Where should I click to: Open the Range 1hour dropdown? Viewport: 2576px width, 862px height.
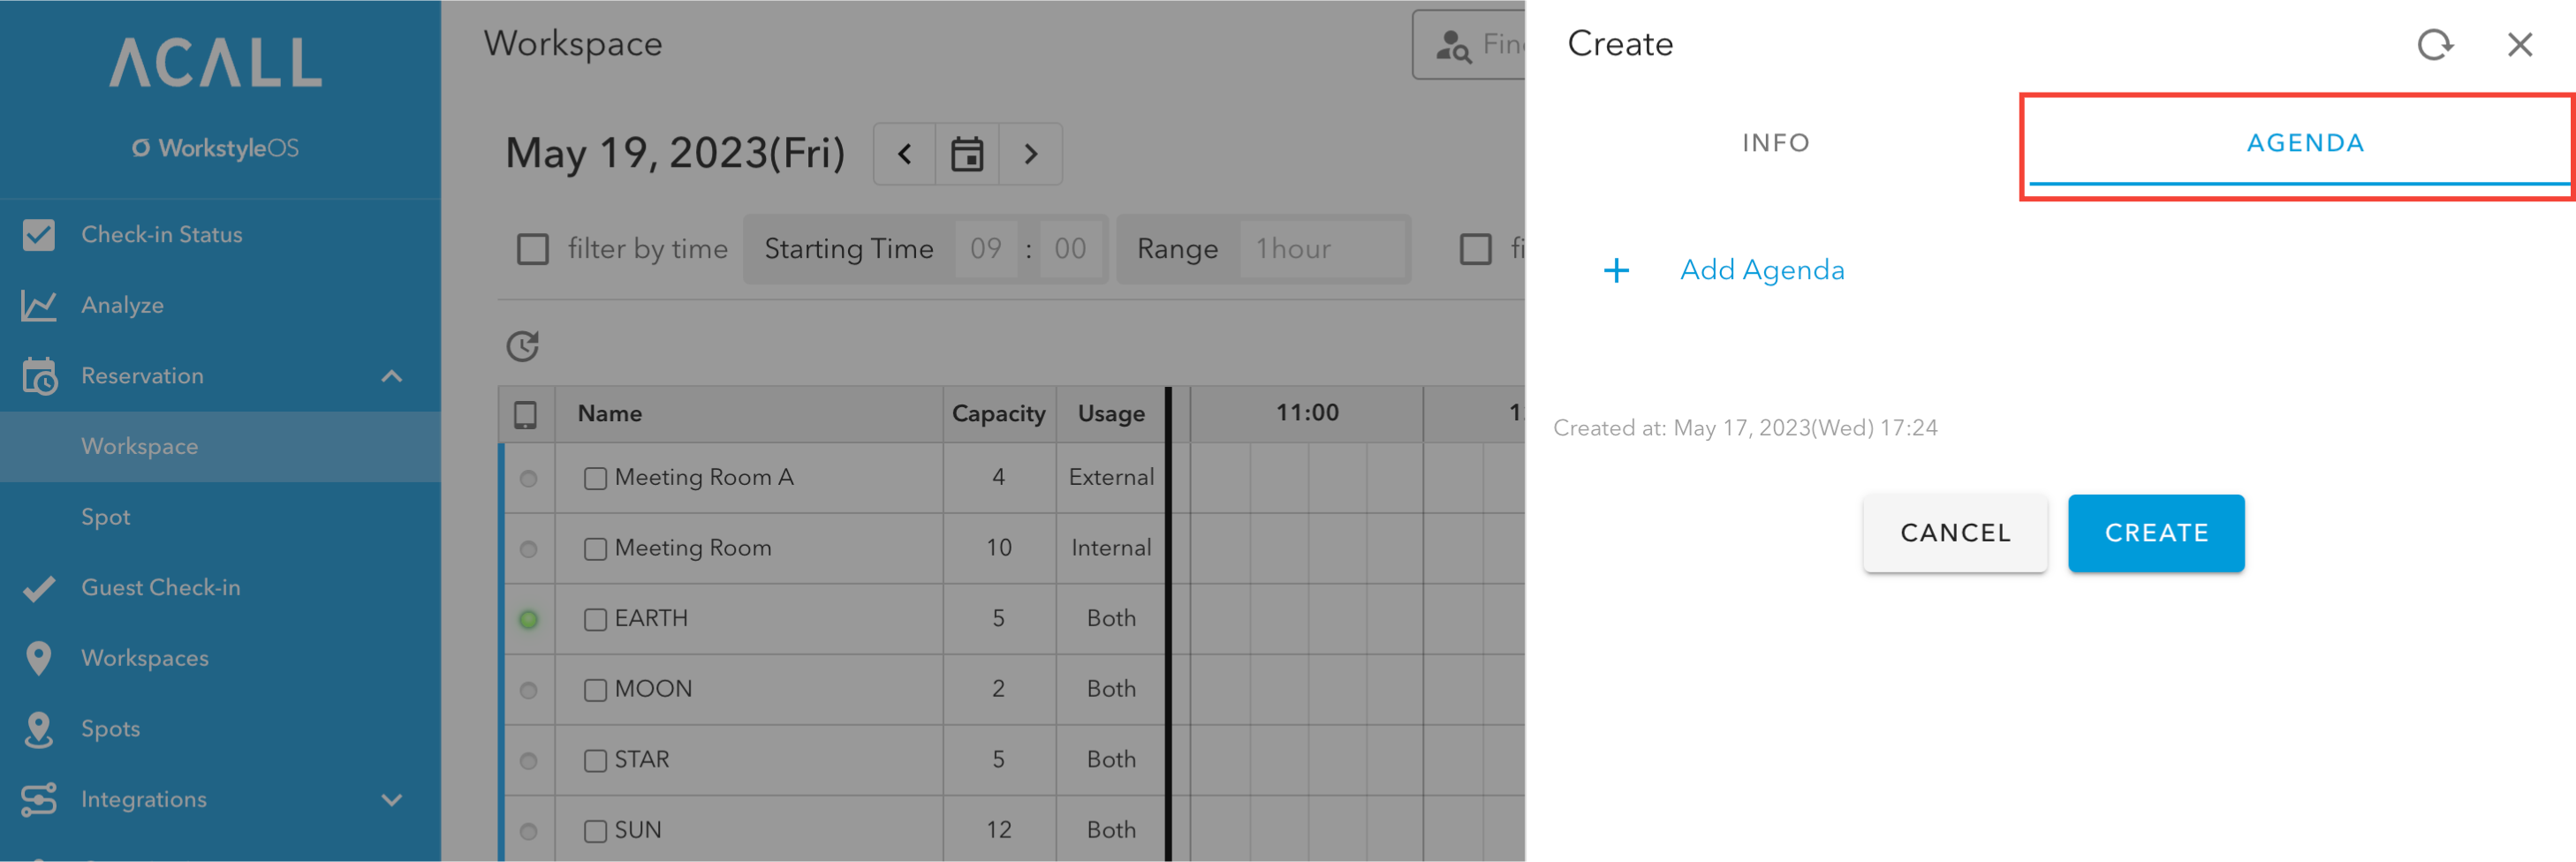point(1322,249)
